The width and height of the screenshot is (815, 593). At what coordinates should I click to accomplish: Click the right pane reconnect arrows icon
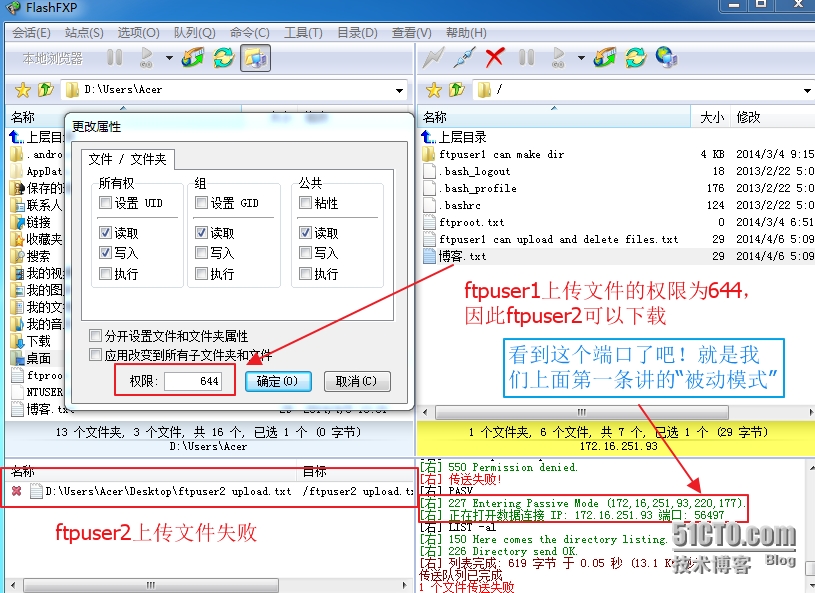click(605, 57)
